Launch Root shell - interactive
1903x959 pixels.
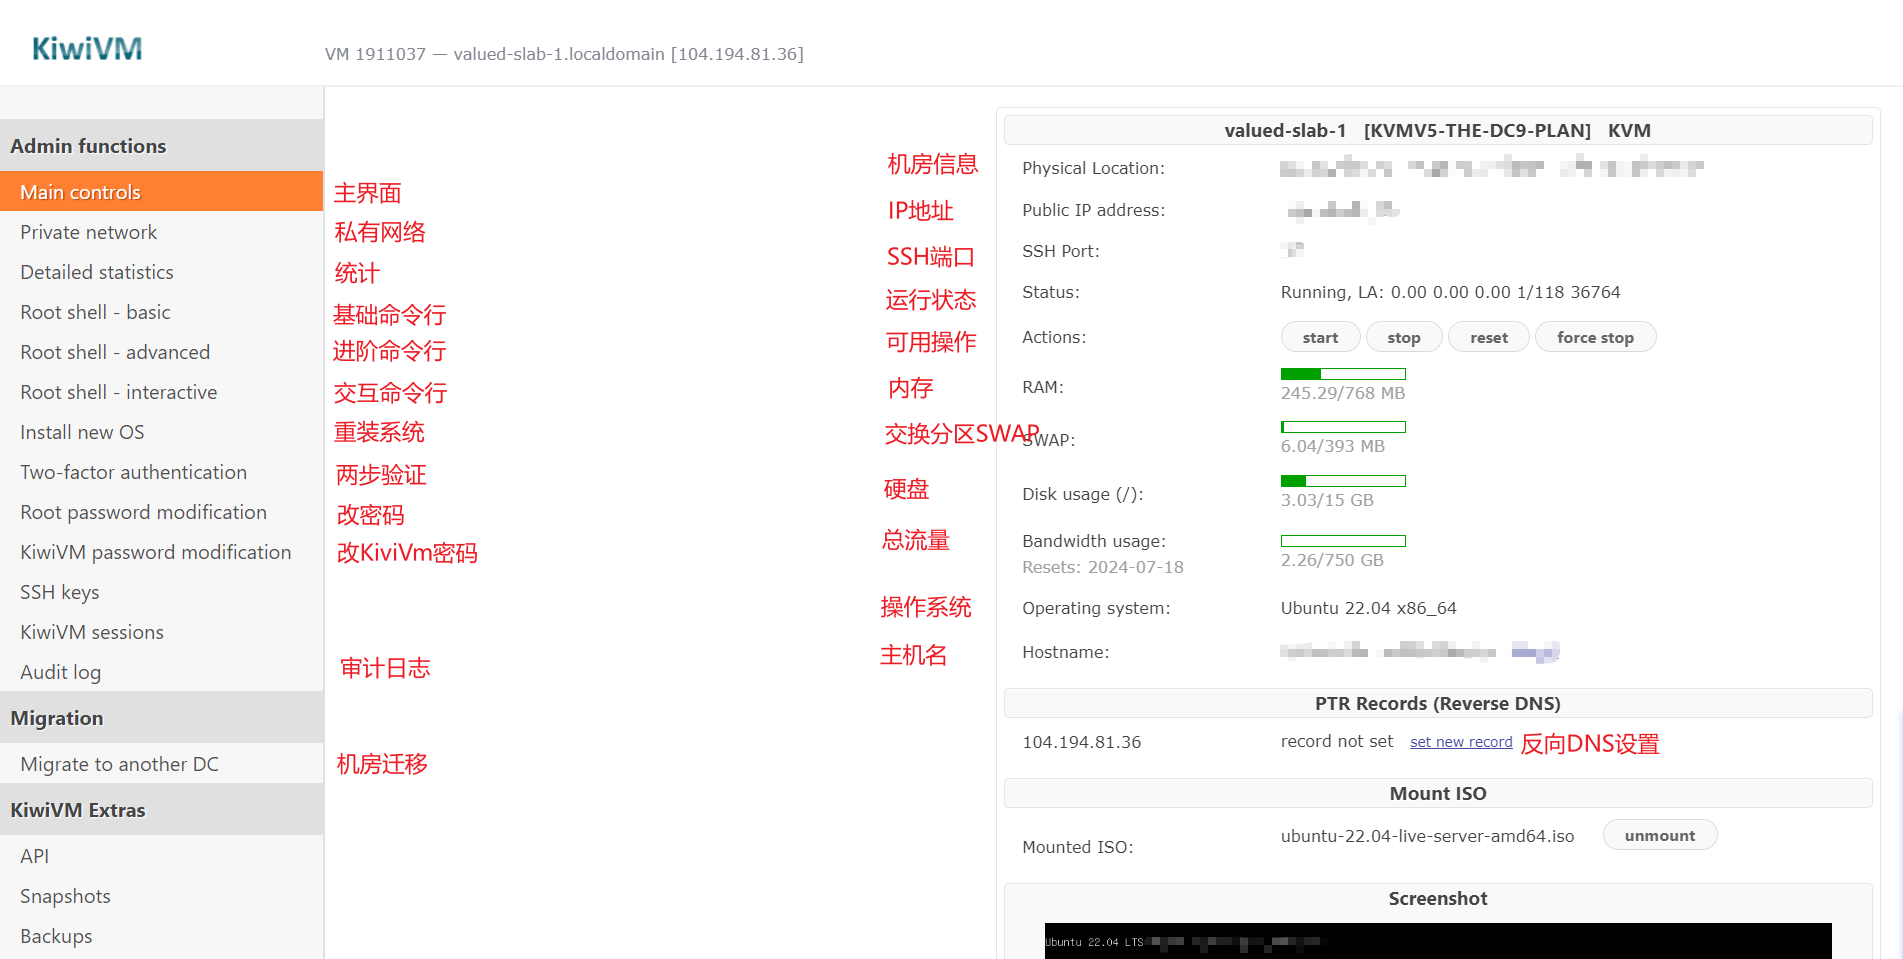(118, 392)
